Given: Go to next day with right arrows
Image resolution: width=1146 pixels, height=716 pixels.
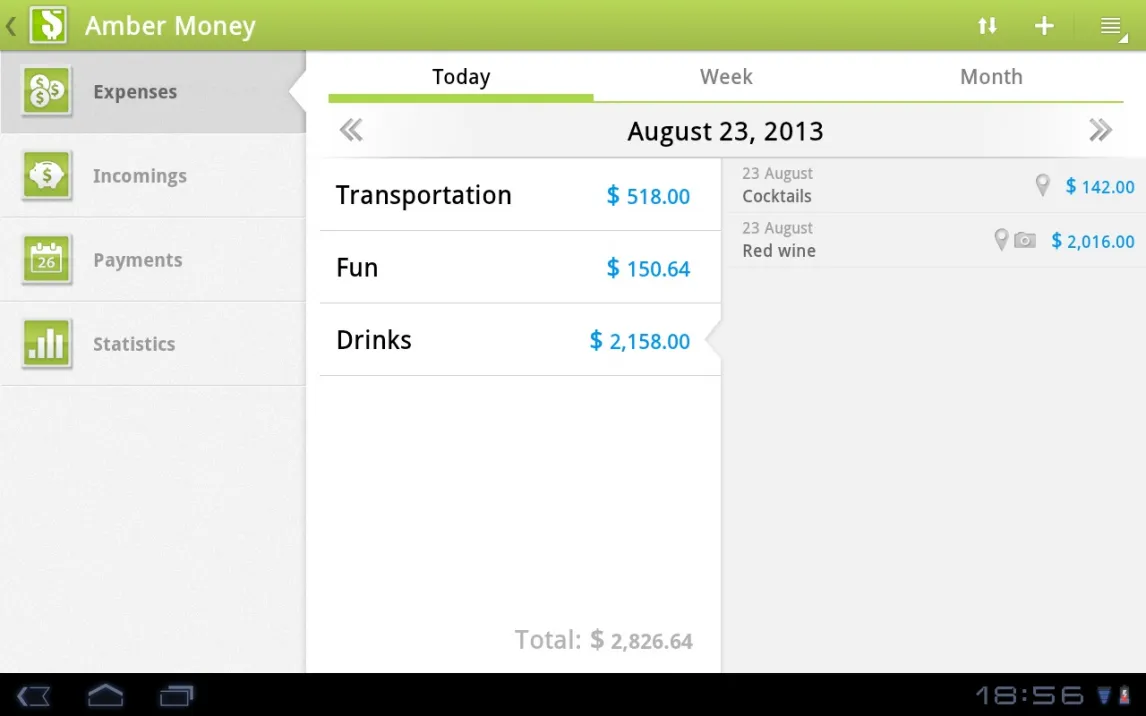Looking at the screenshot, I should point(1100,131).
